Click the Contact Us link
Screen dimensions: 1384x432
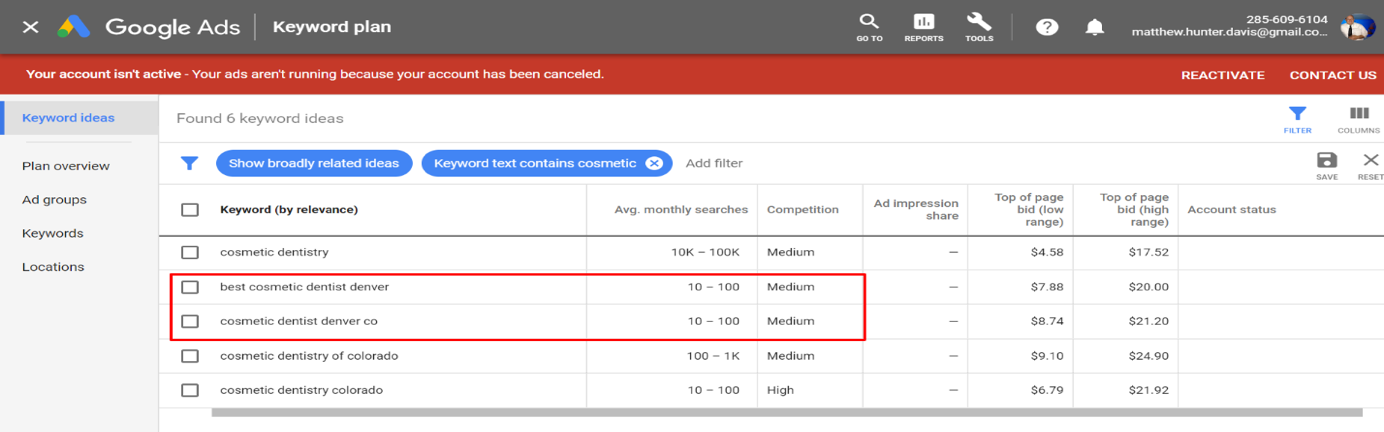(x=1333, y=75)
